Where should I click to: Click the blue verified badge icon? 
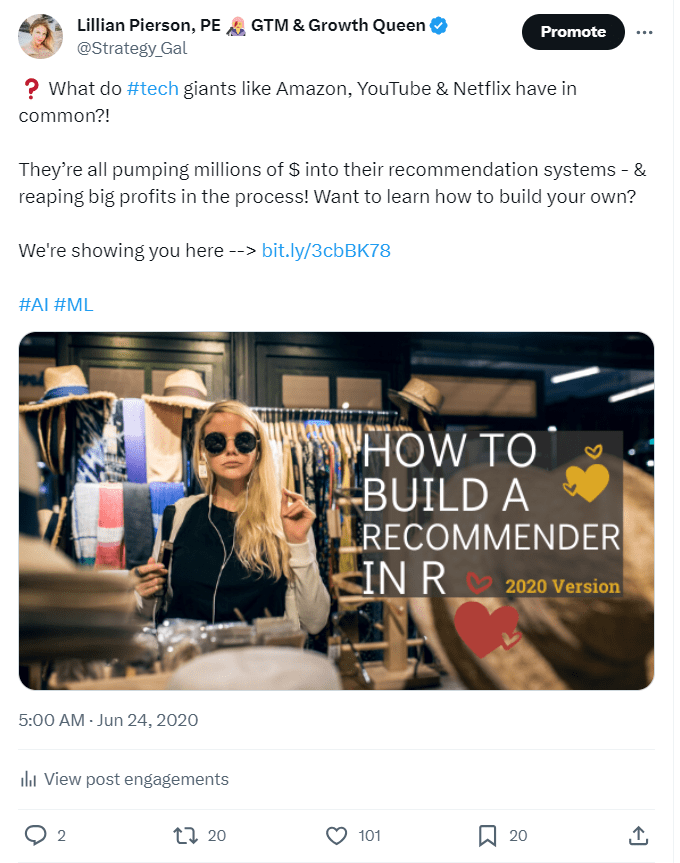438,26
